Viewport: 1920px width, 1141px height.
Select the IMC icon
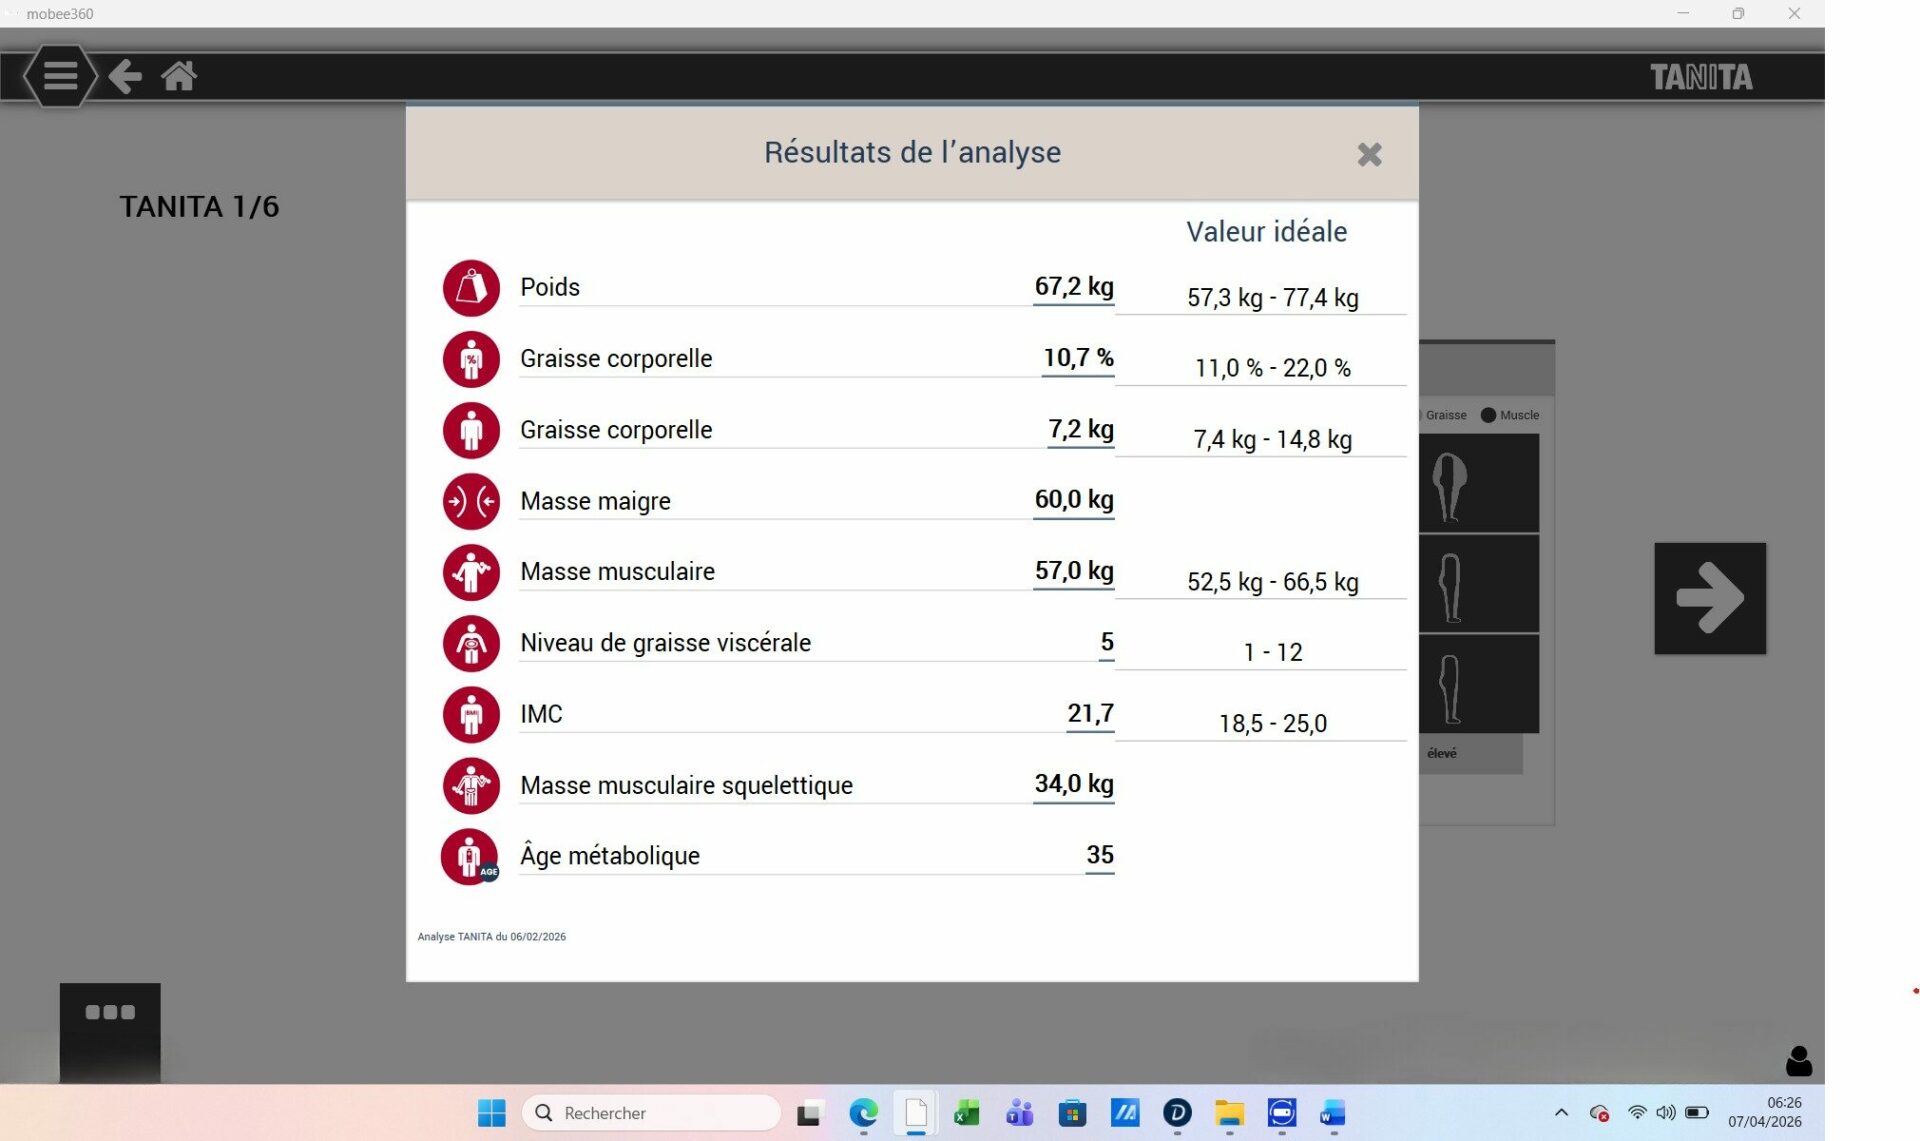click(x=471, y=714)
